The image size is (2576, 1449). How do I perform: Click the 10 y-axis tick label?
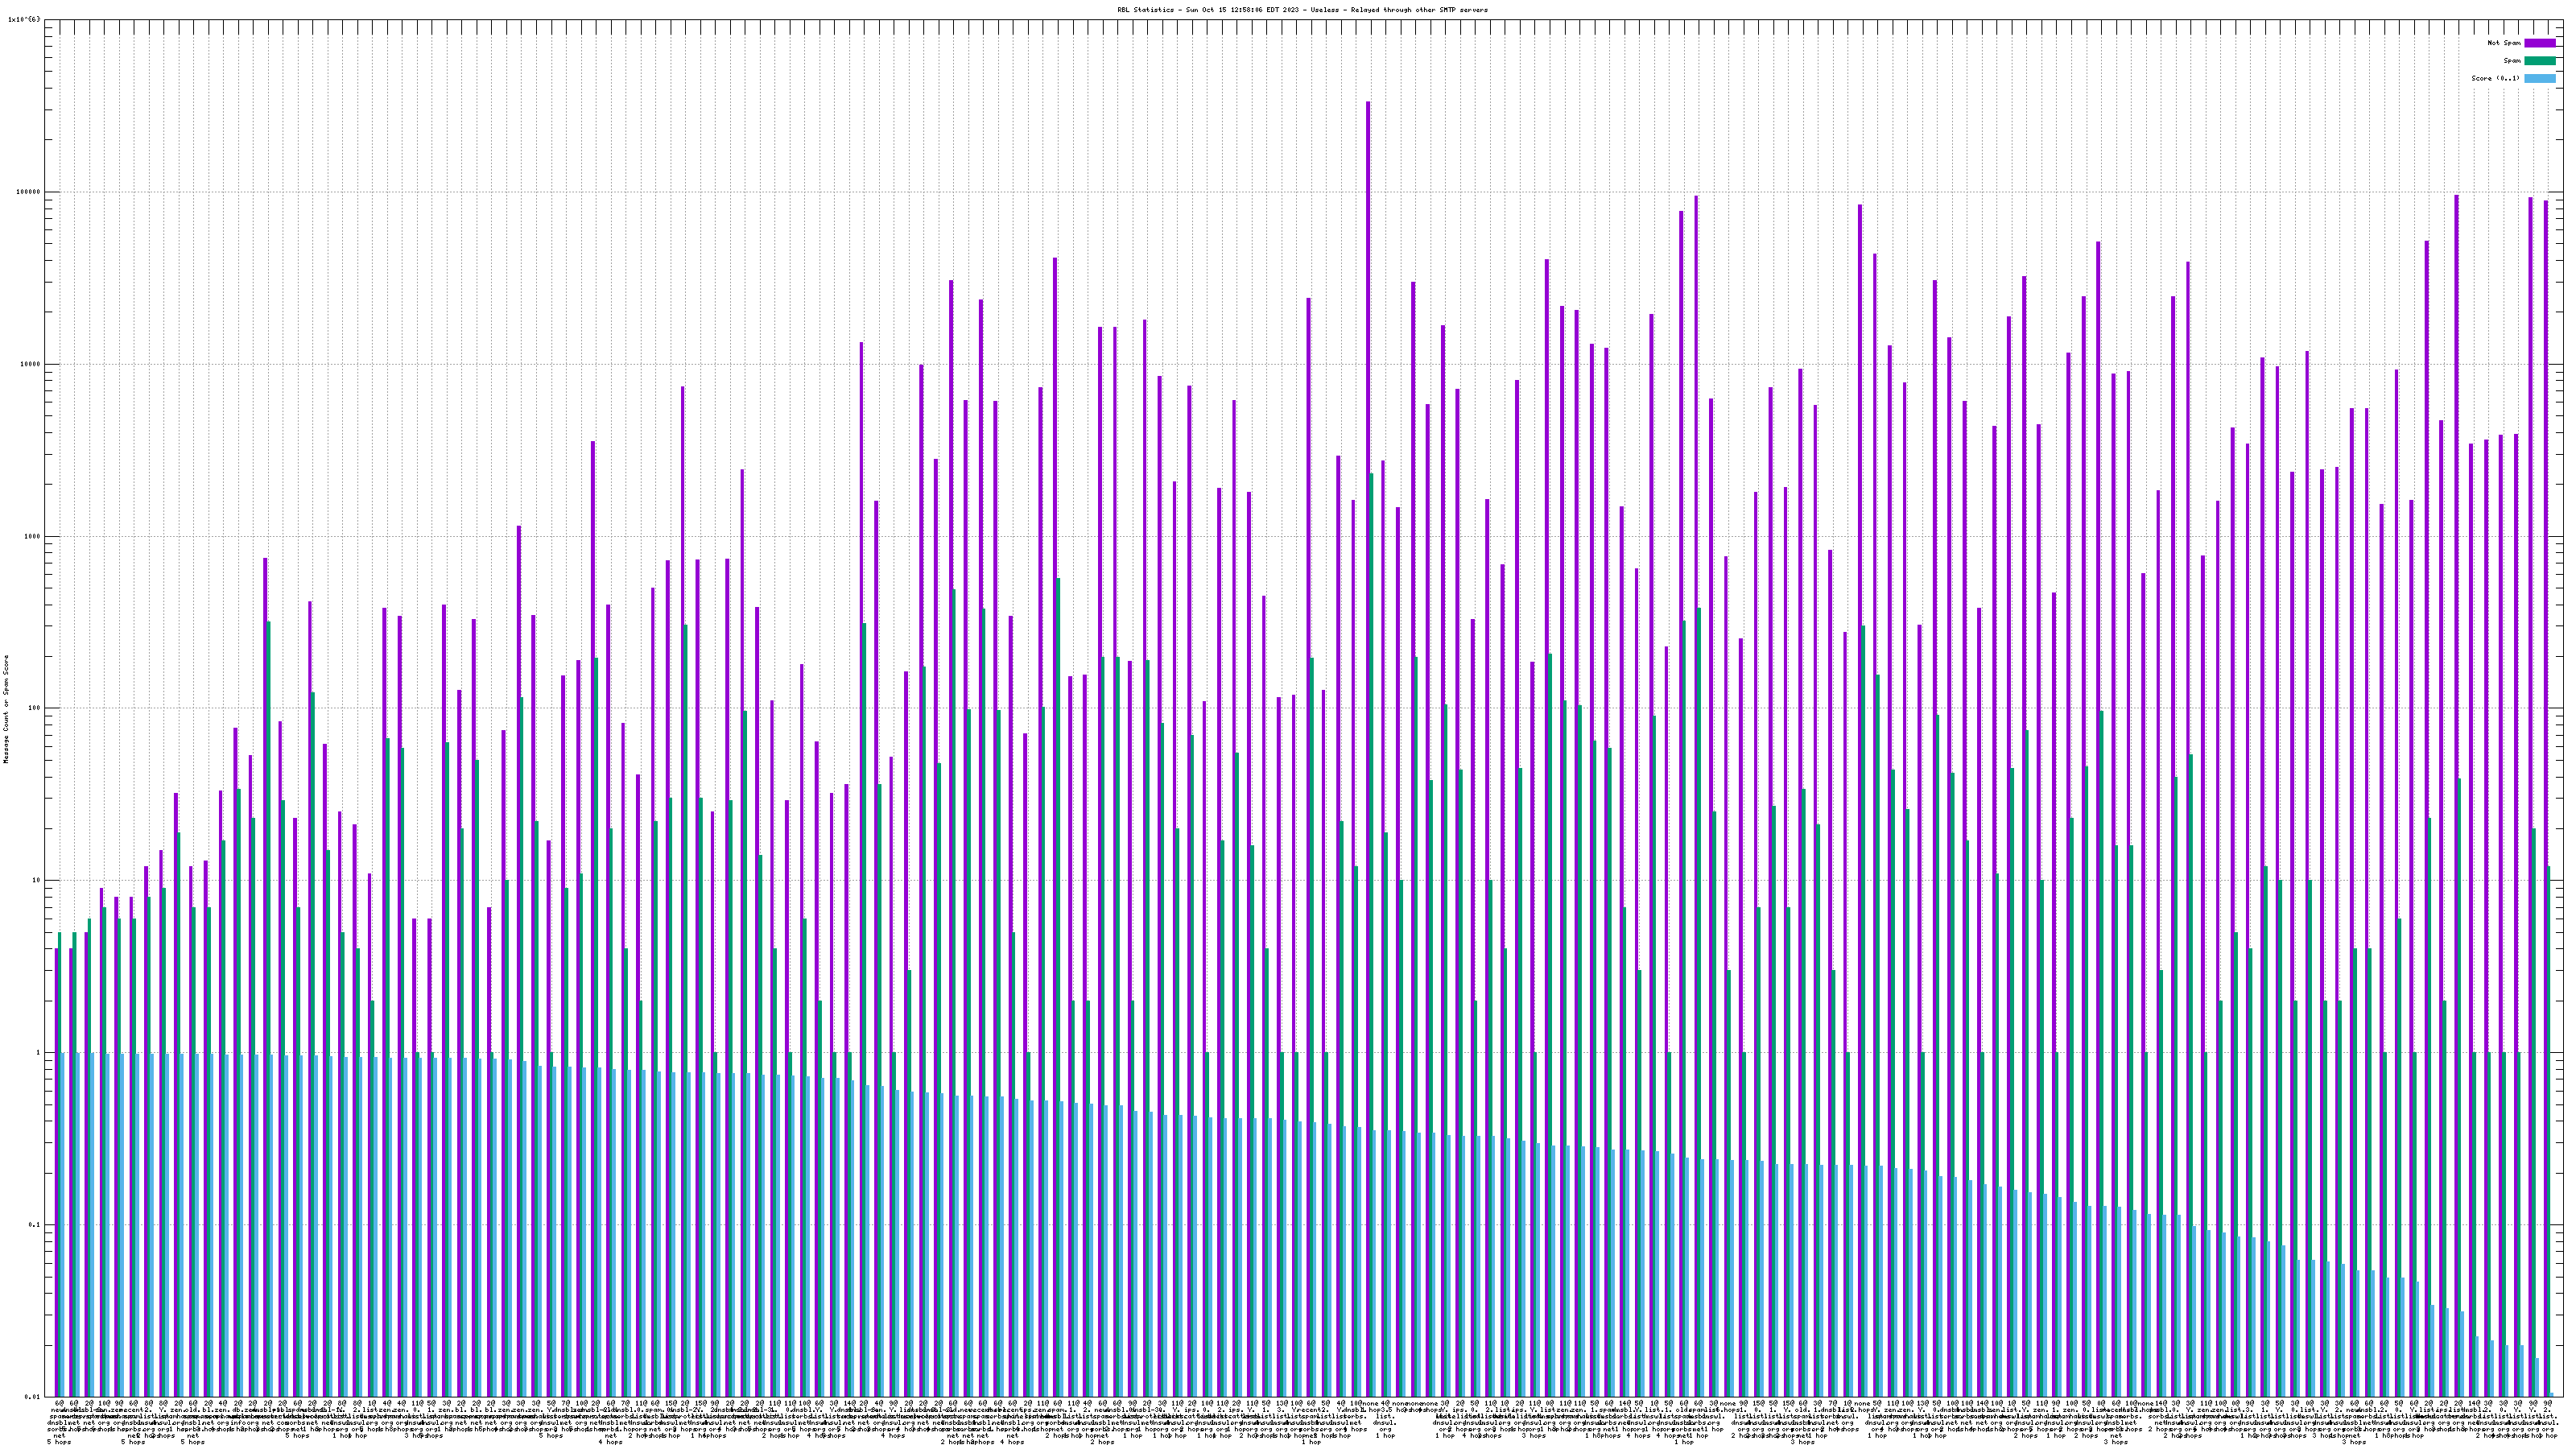[38, 880]
